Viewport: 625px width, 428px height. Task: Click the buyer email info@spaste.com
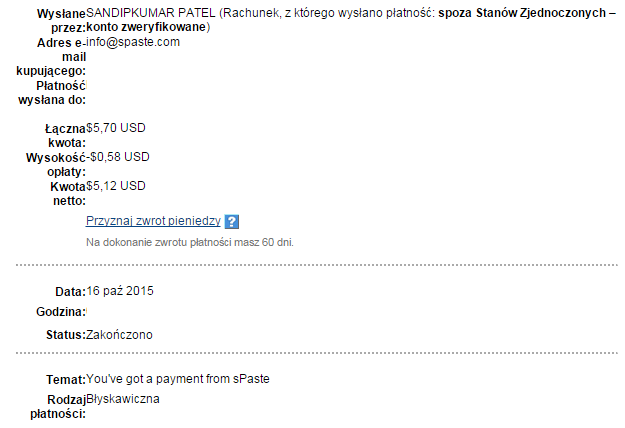[133, 42]
